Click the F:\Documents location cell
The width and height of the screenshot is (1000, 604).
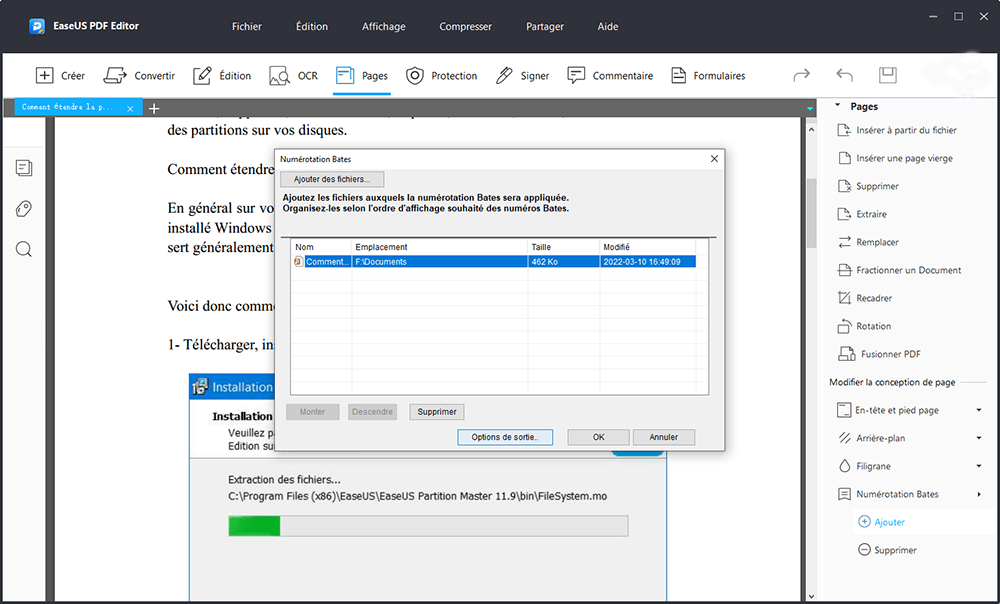[x=439, y=261]
